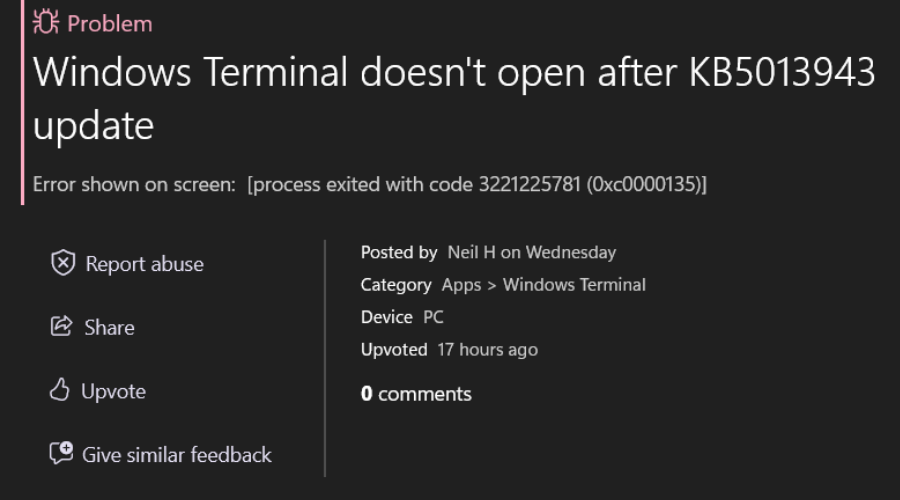Open the Windows Terminal category link
The image size is (900, 500).
pos(574,285)
